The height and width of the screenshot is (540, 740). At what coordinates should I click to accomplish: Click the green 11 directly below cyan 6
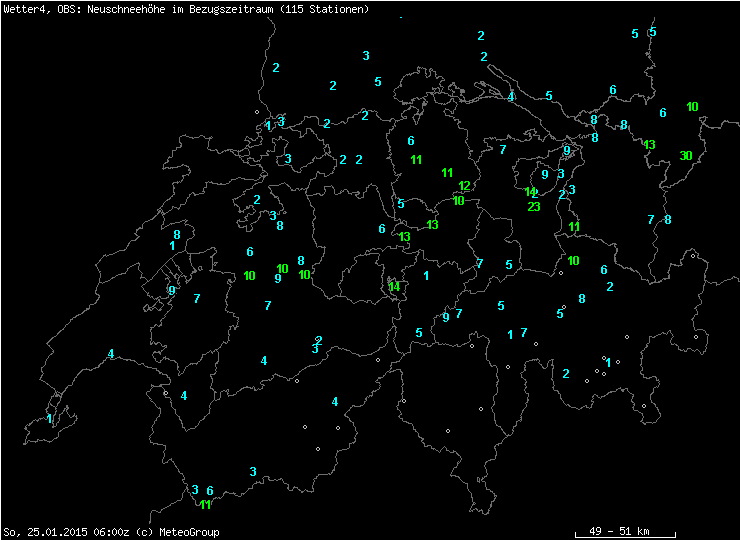[415, 160]
